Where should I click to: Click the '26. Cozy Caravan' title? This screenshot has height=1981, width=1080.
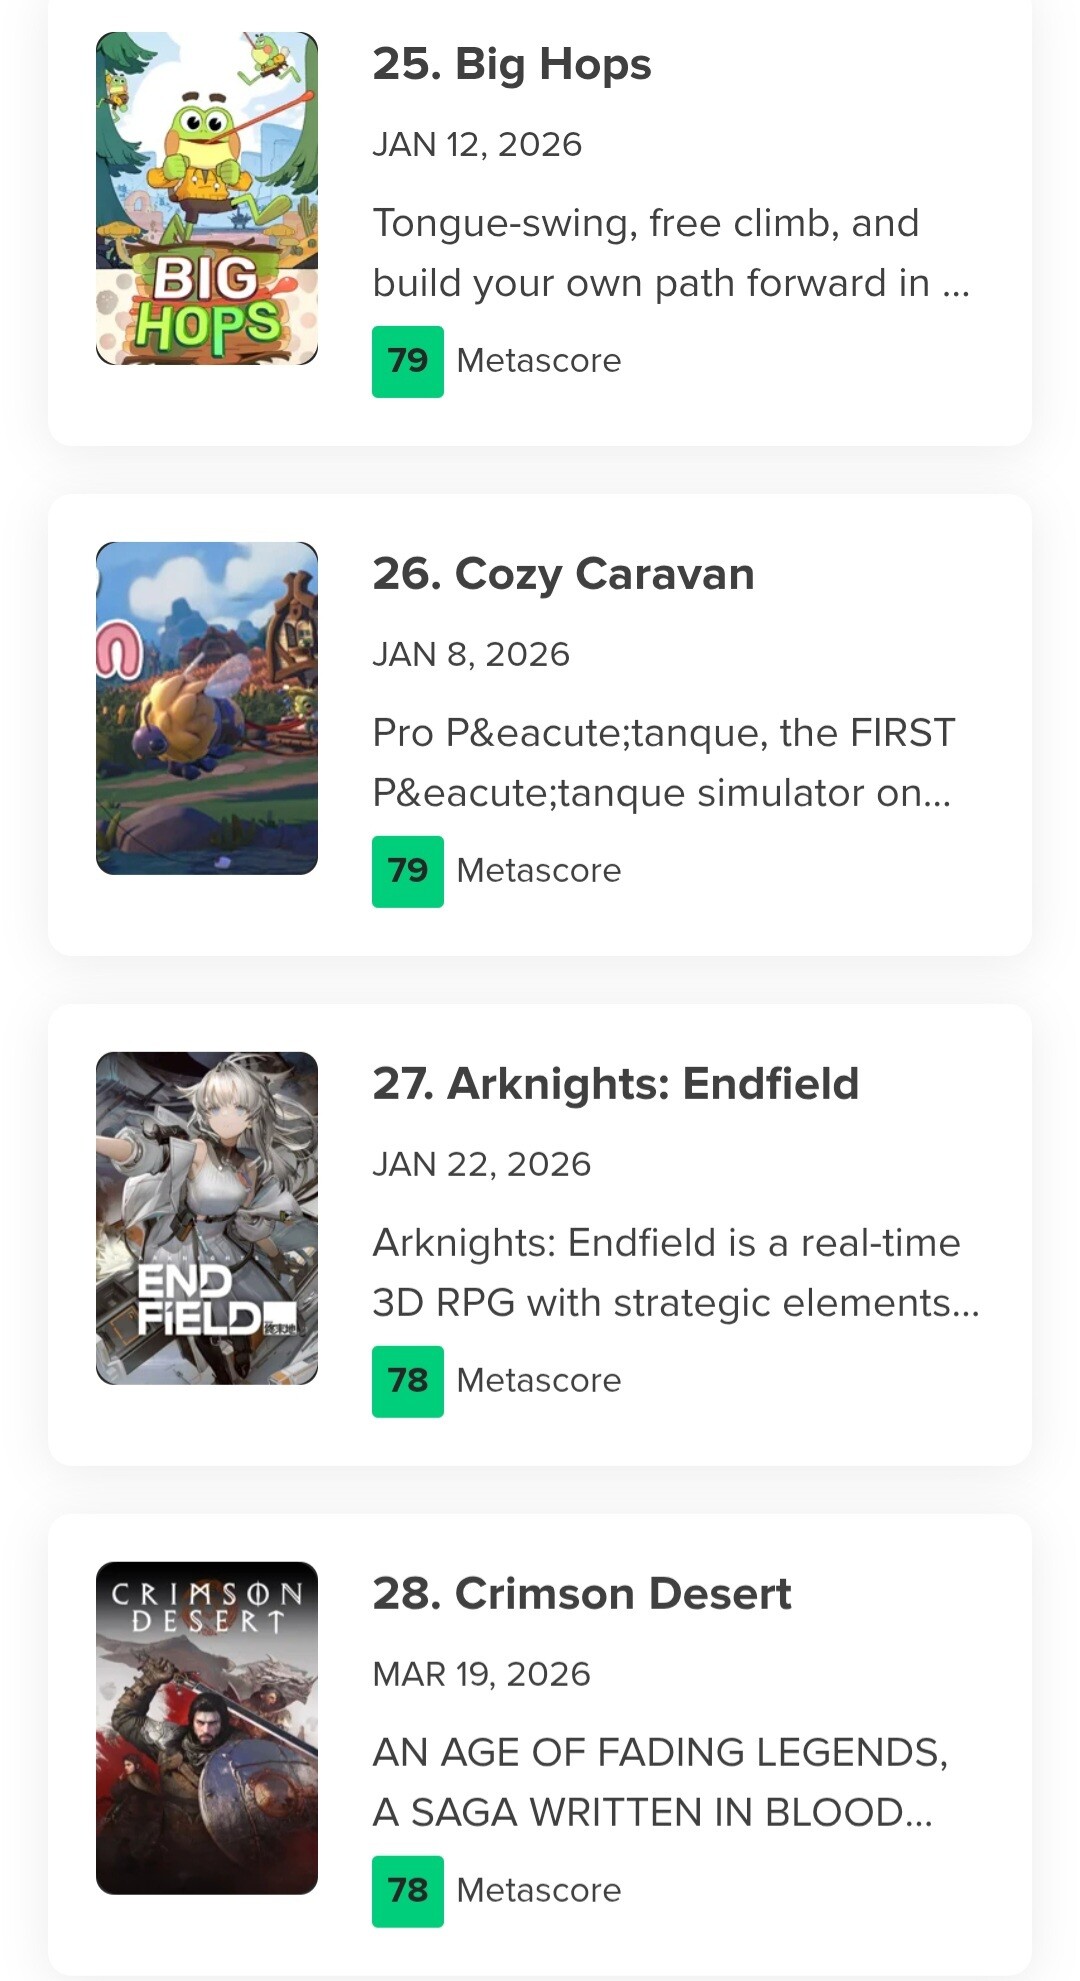click(563, 574)
